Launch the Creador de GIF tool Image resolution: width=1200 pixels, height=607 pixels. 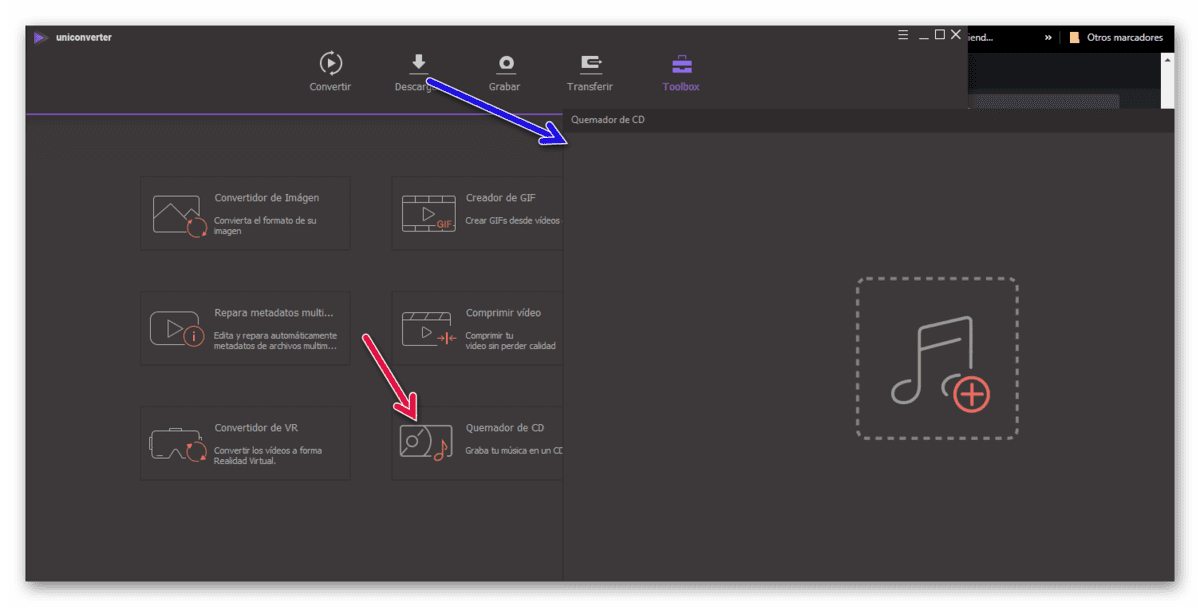pyautogui.click(x=477, y=213)
